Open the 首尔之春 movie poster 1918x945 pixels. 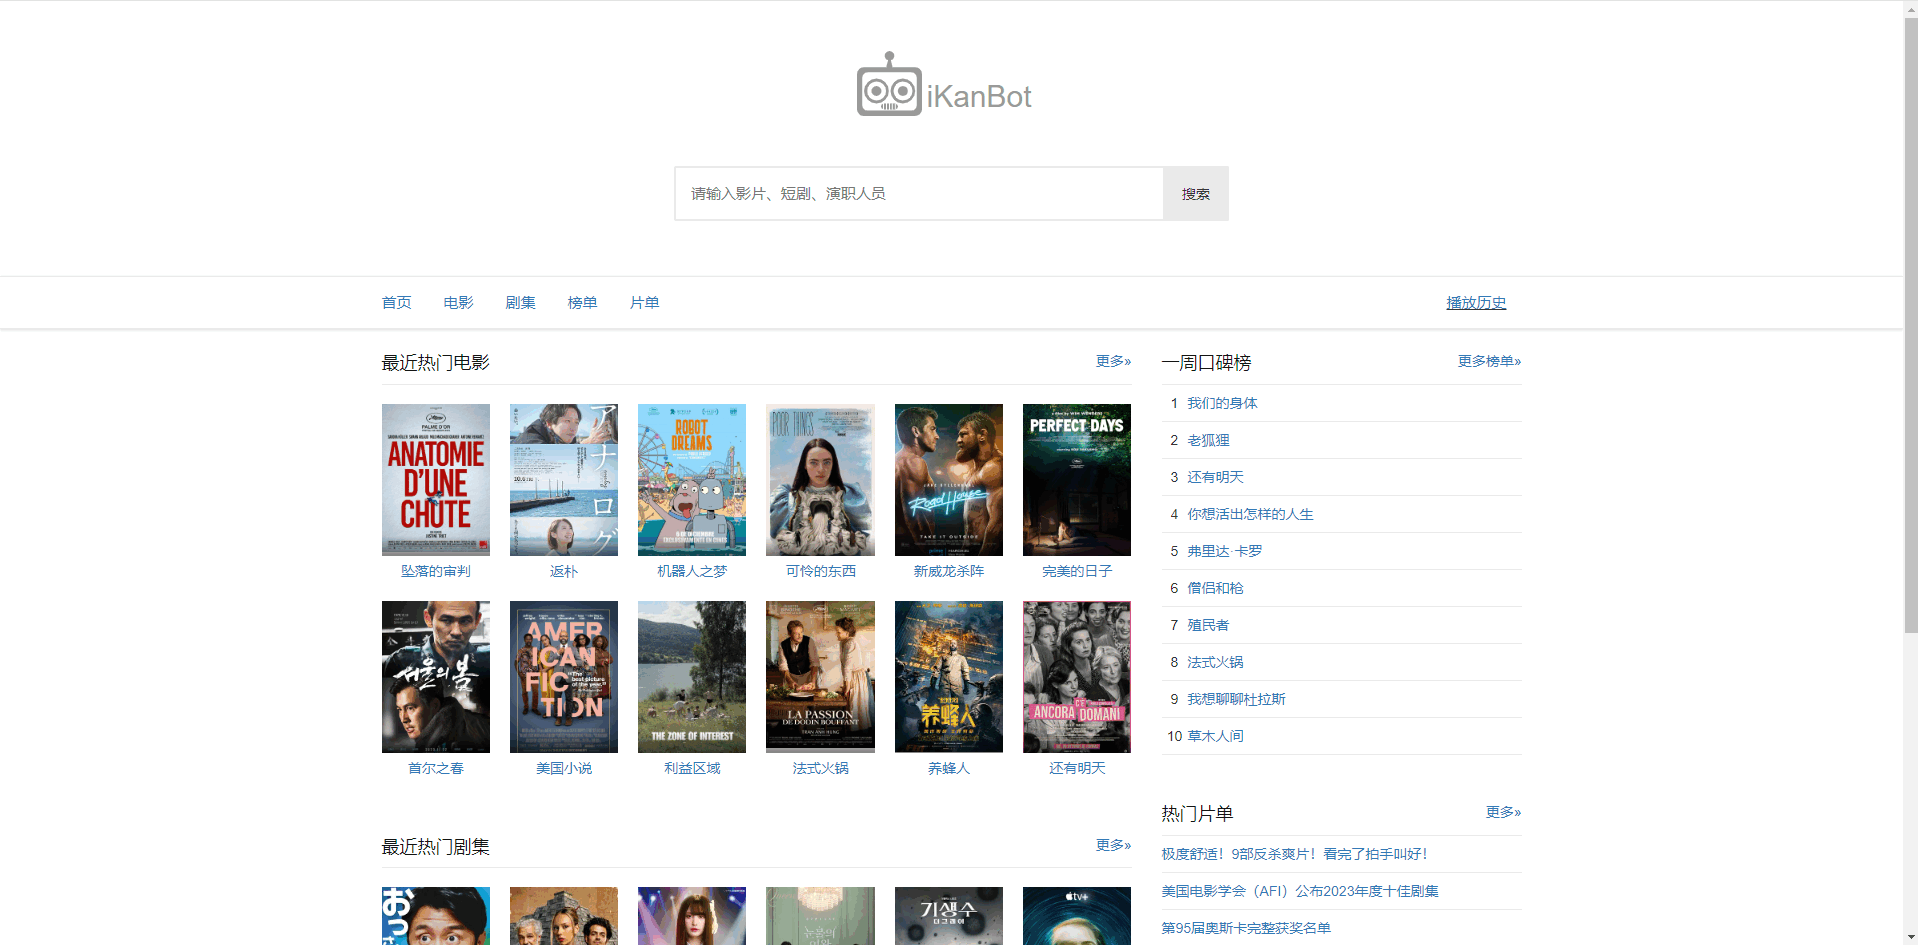click(x=436, y=677)
